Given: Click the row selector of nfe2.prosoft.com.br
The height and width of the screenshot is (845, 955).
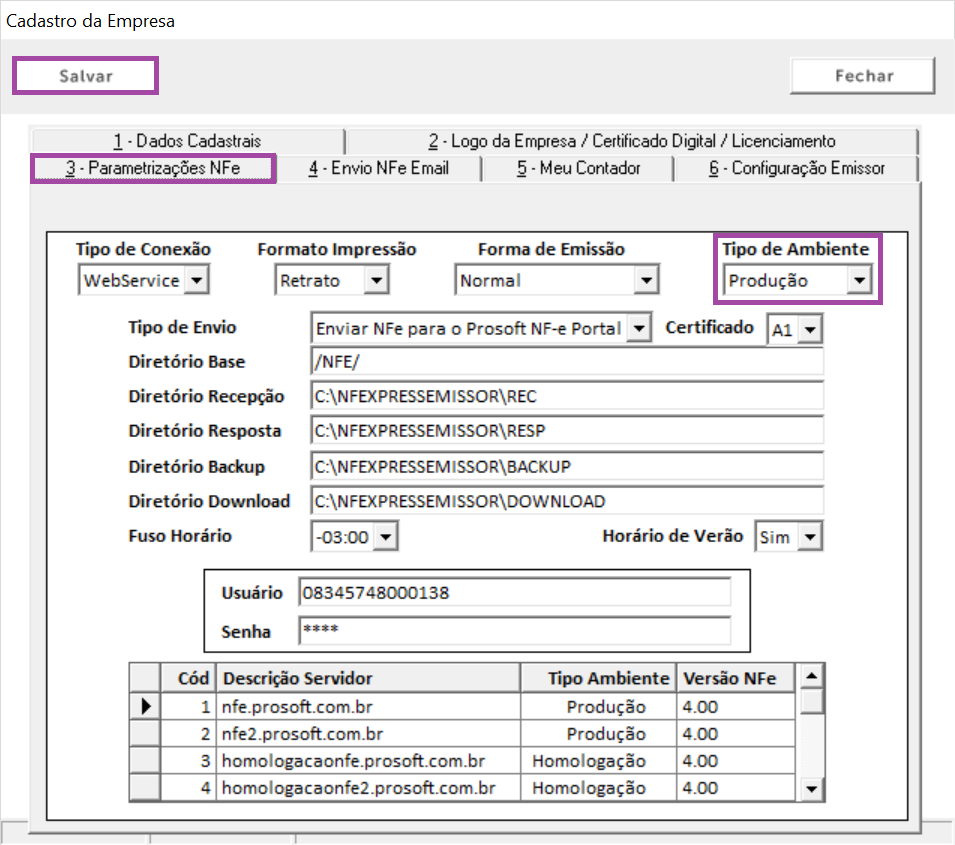Looking at the screenshot, I should pos(146,734).
